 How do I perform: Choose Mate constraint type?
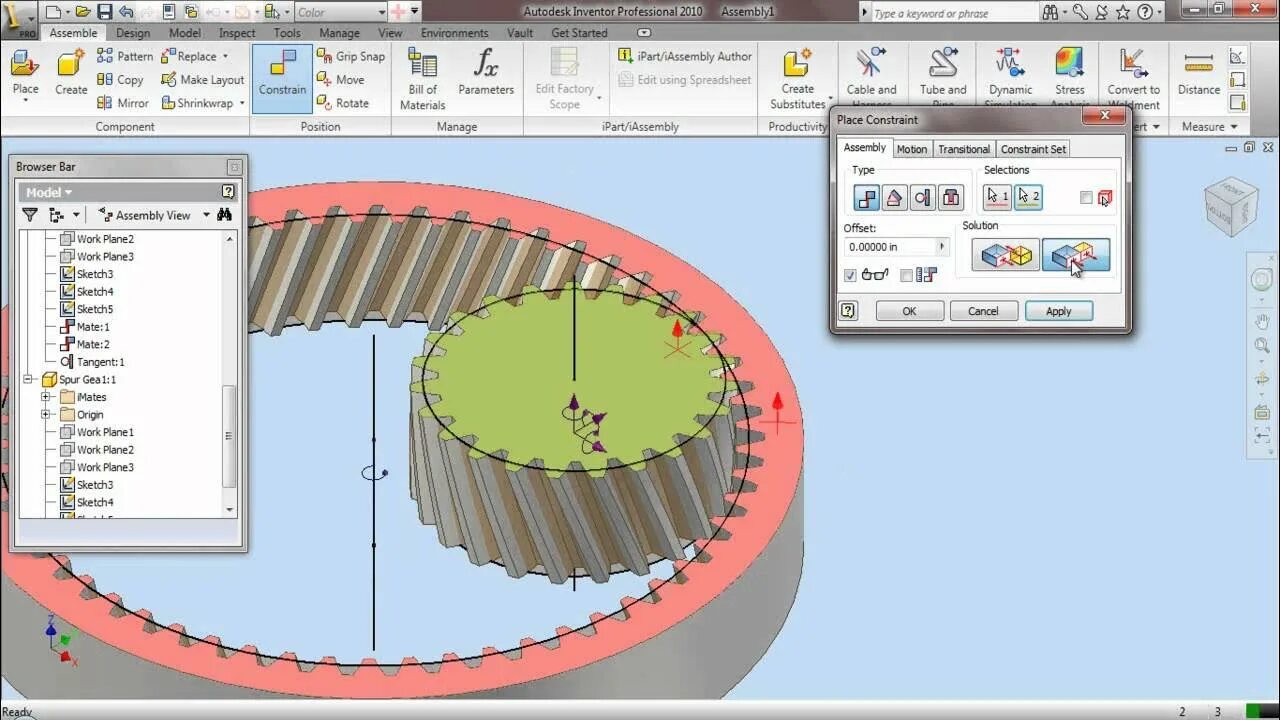(x=866, y=198)
